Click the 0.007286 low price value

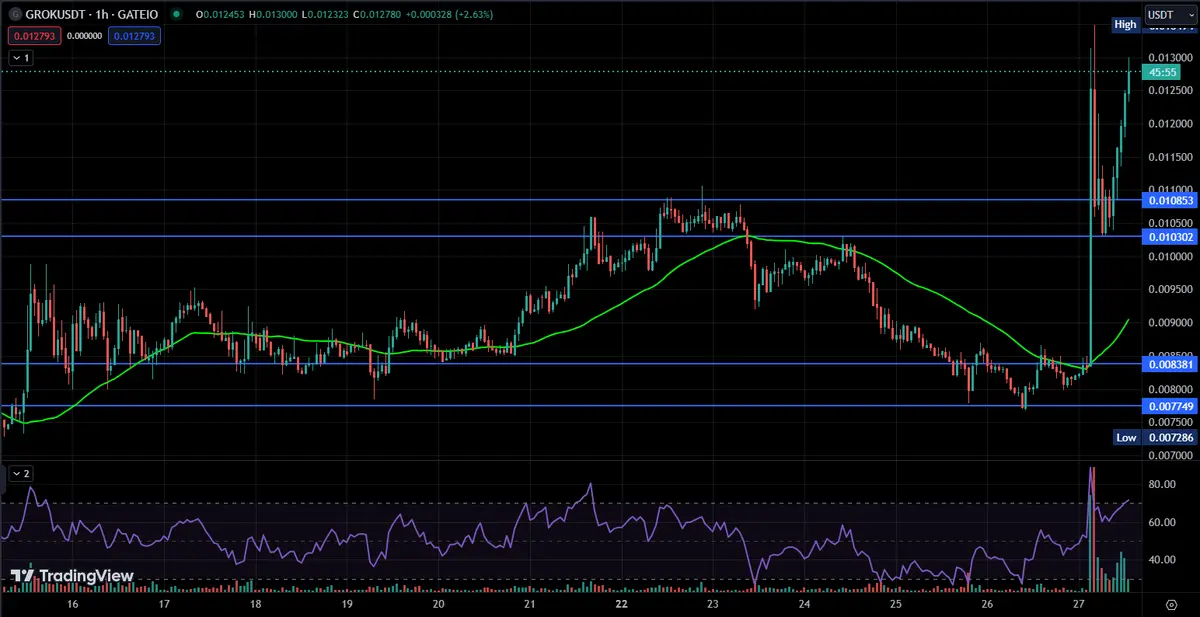[x=1171, y=438]
